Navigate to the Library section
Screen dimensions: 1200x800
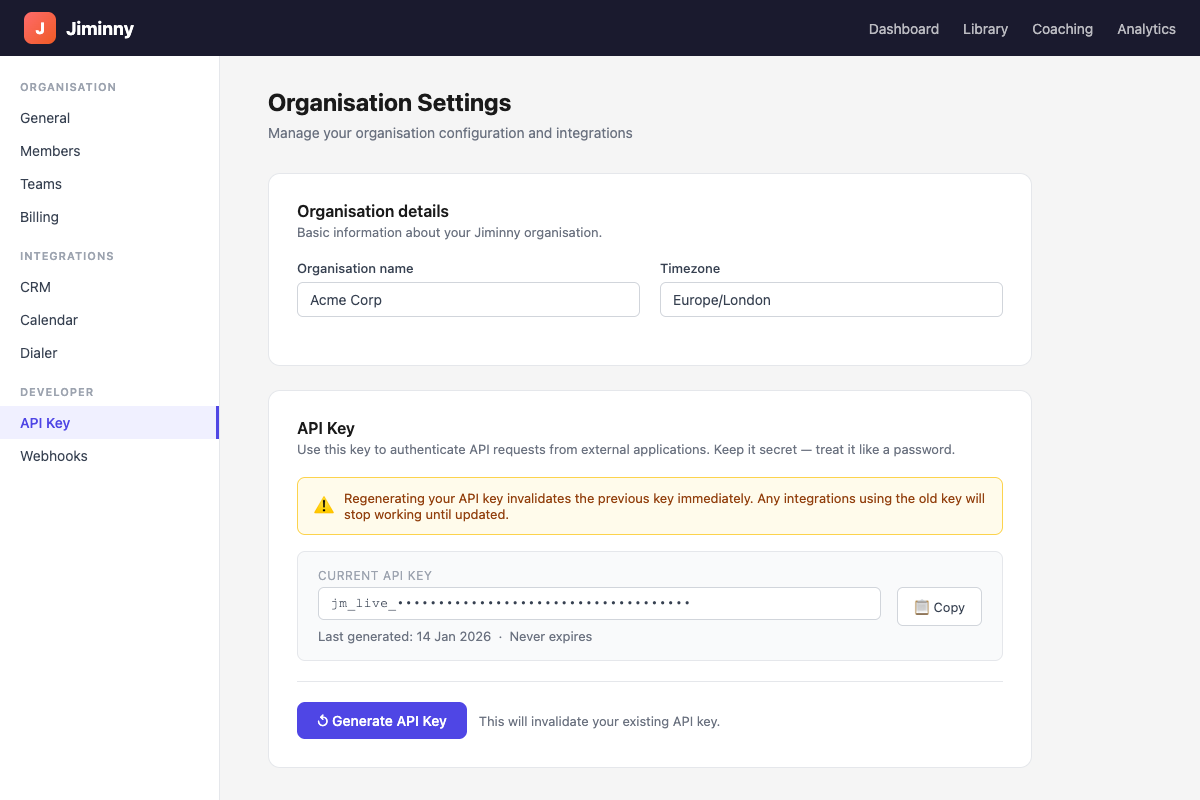985,29
